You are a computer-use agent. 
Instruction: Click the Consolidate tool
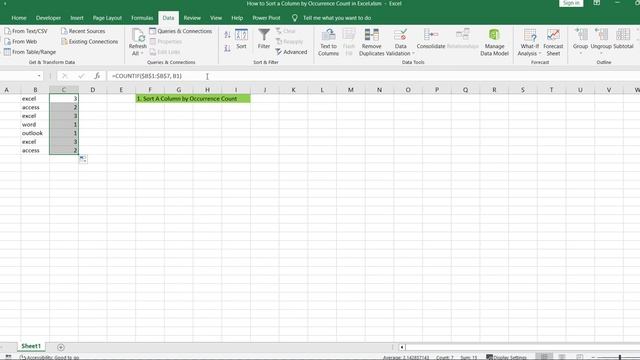tap(431, 39)
